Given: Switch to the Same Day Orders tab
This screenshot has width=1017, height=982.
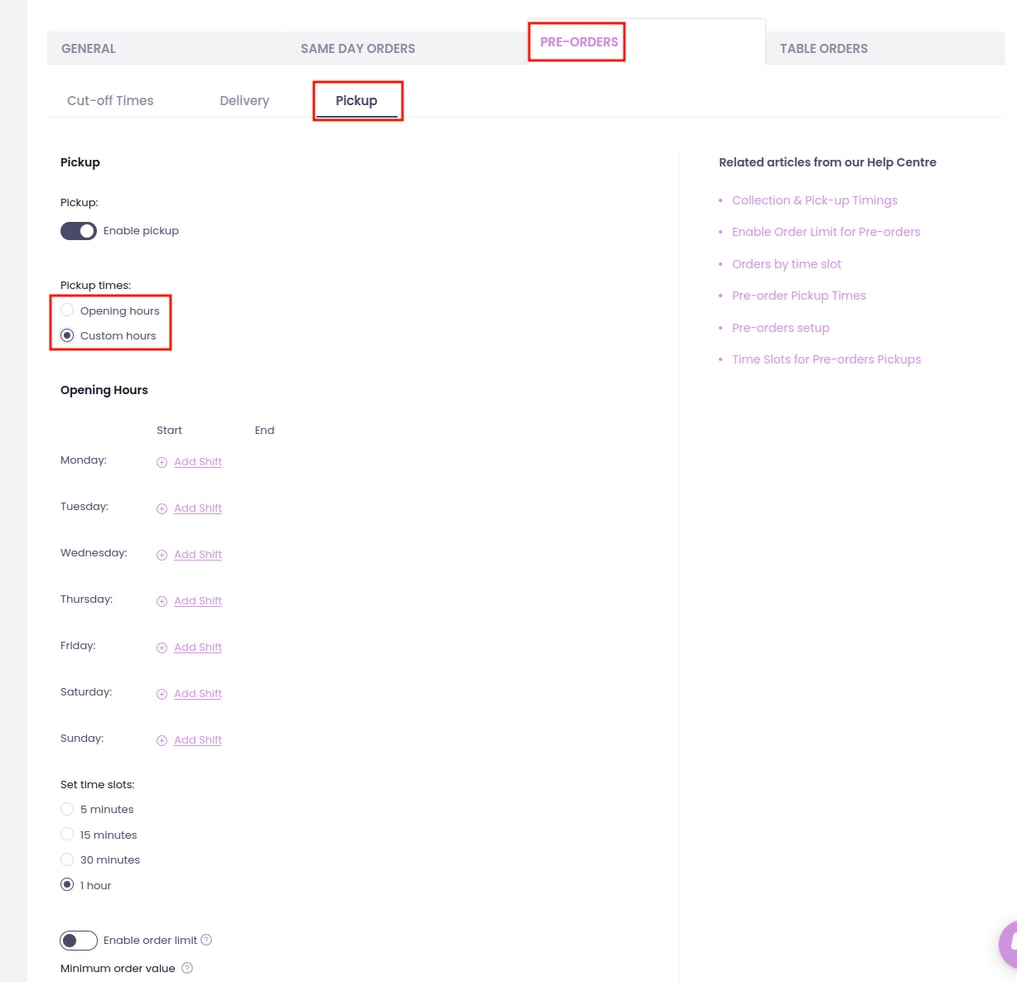Looking at the screenshot, I should click(x=357, y=48).
